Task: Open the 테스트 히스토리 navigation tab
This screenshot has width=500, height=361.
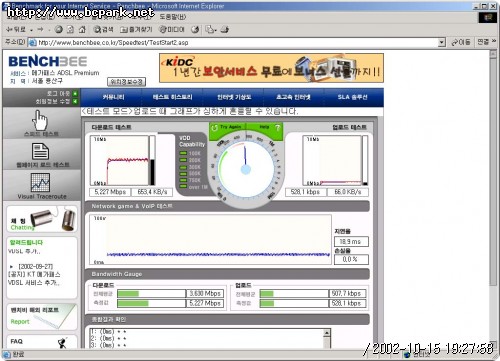Action: pos(172,97)
